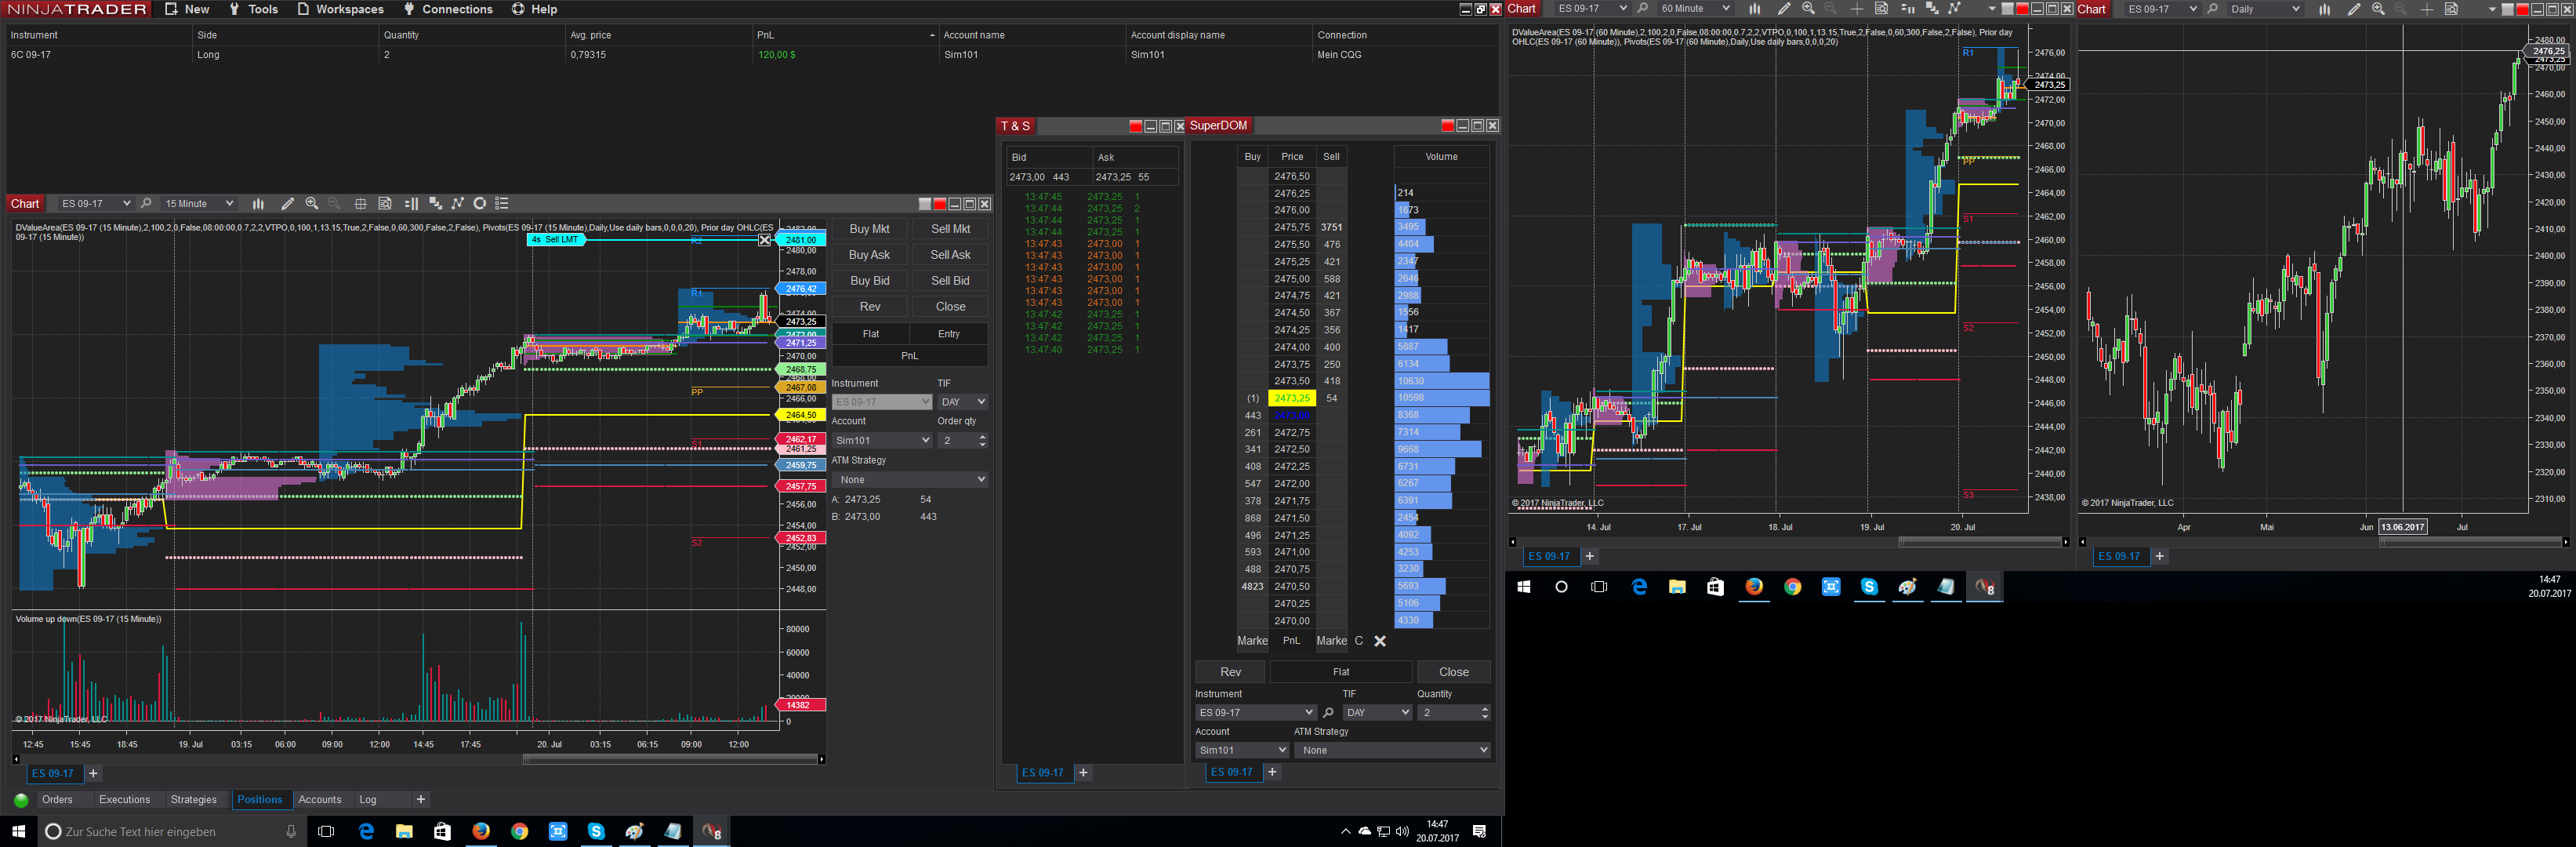This screenshot has width=2576, height=847.
Task: Open bar type selector in 15 Minute chart
Action: 258,204
